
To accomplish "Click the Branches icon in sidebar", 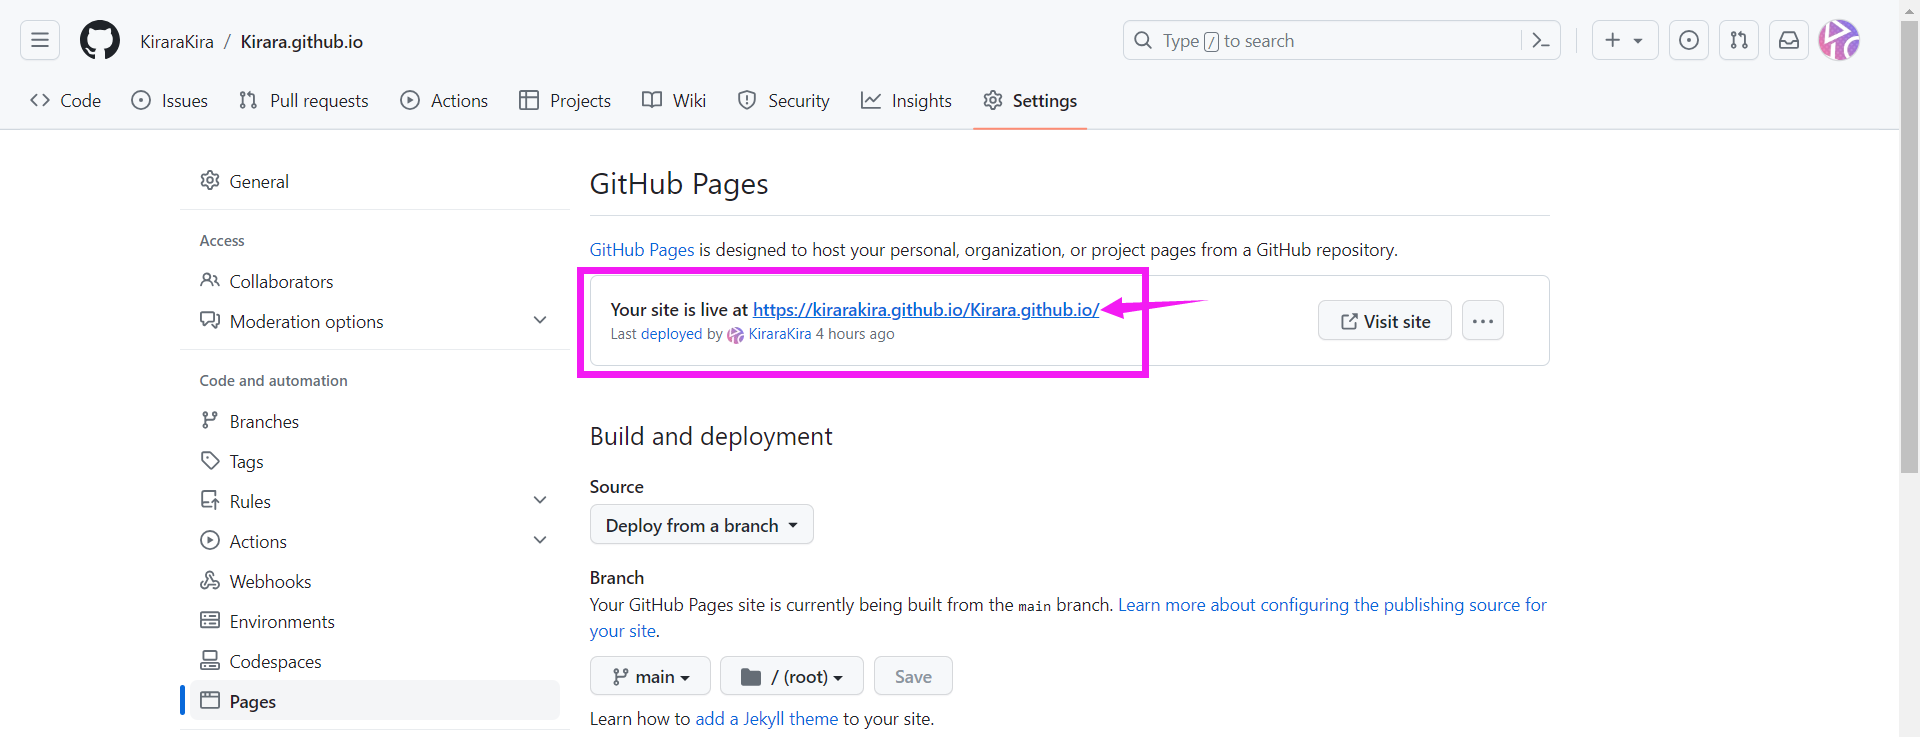I will [209, 420].
